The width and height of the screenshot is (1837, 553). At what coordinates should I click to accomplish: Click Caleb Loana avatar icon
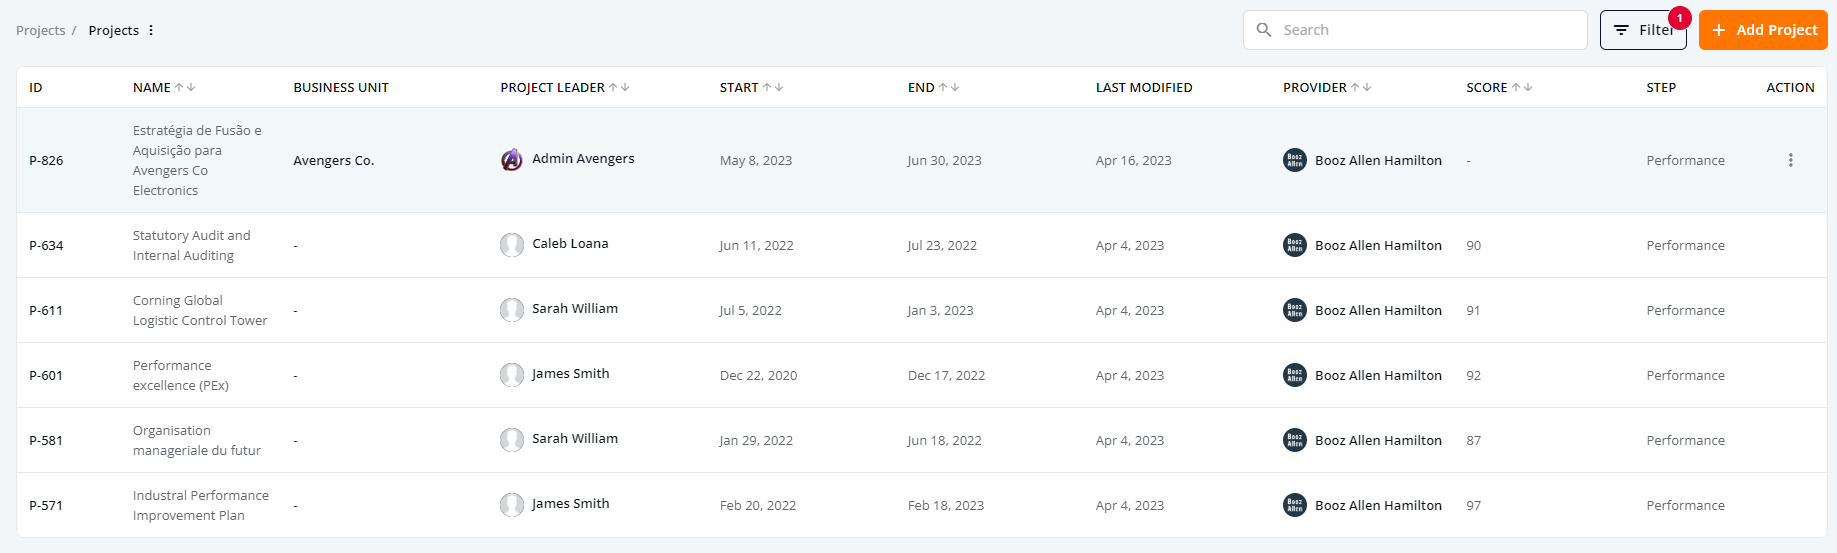[512, 245]
